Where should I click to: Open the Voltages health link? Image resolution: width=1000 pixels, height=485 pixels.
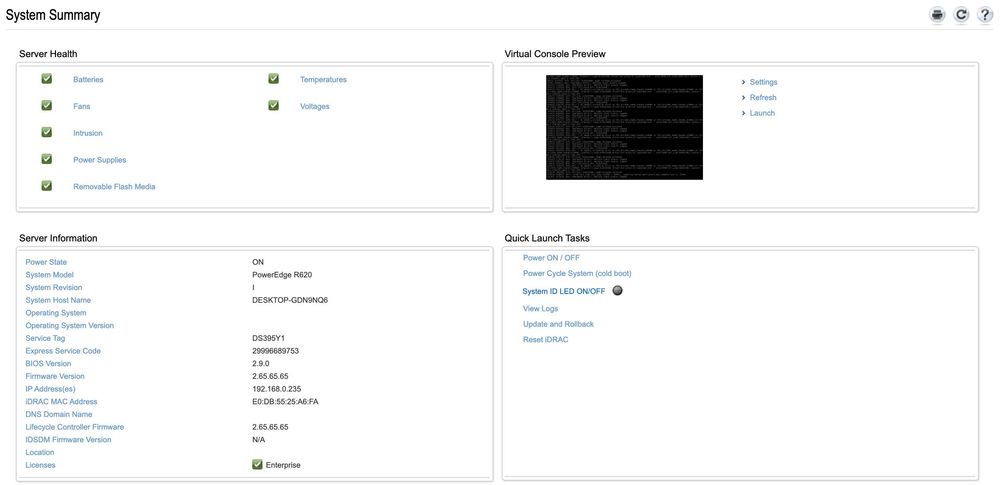pos(315,107)
